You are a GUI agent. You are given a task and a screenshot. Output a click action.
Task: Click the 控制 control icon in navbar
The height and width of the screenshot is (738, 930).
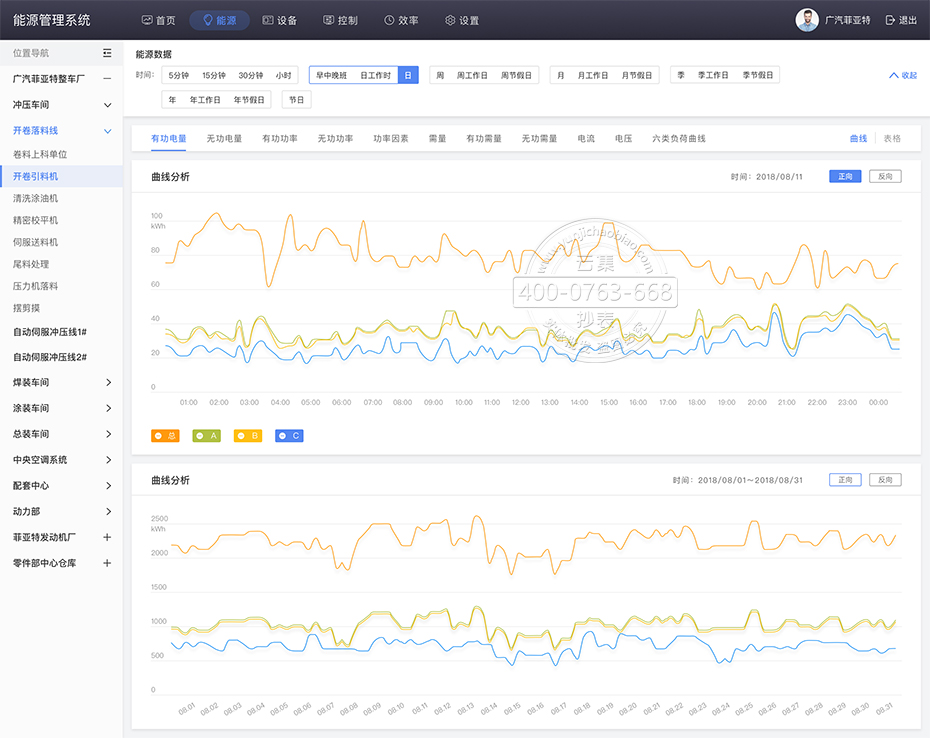pyautogui.click(x=329, y=20)
